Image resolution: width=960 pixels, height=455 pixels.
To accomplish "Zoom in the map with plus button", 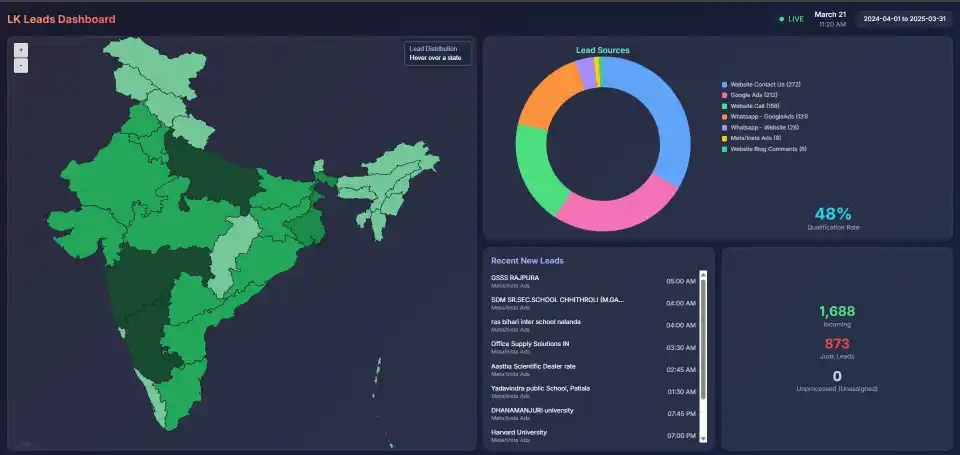I will [x=21, y=50].
